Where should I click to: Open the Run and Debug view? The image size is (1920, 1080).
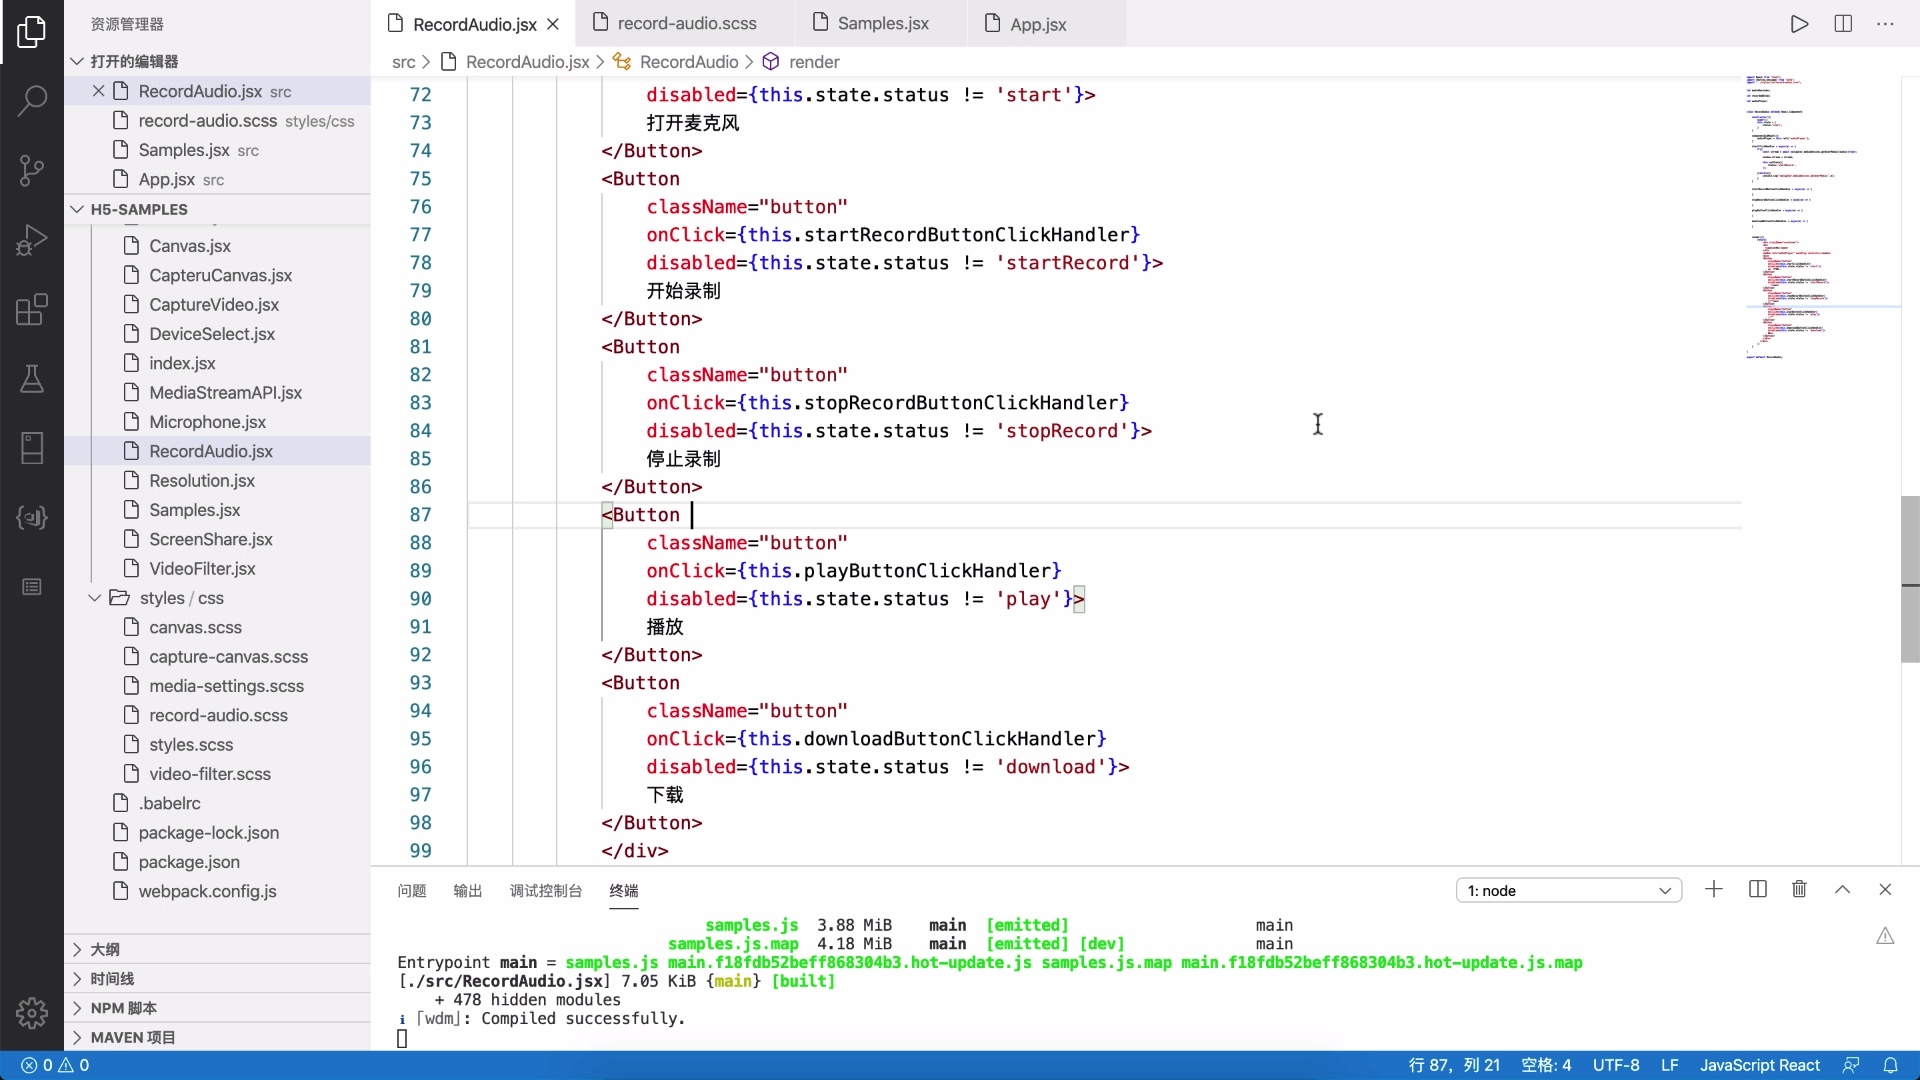[32, 240]
